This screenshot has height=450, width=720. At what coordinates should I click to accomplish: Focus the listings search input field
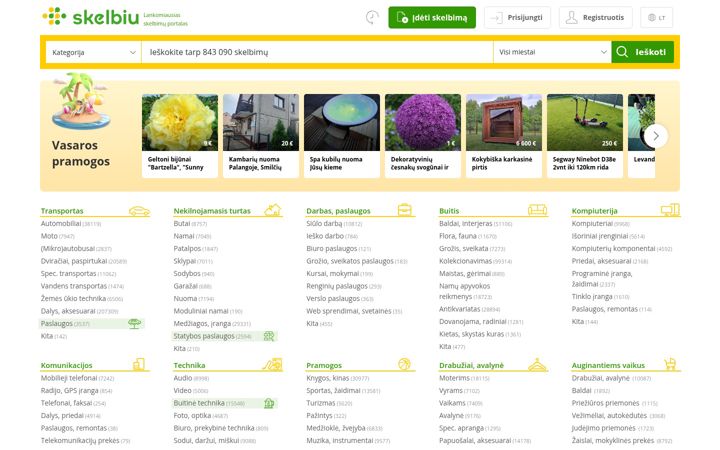coord(317,52)
